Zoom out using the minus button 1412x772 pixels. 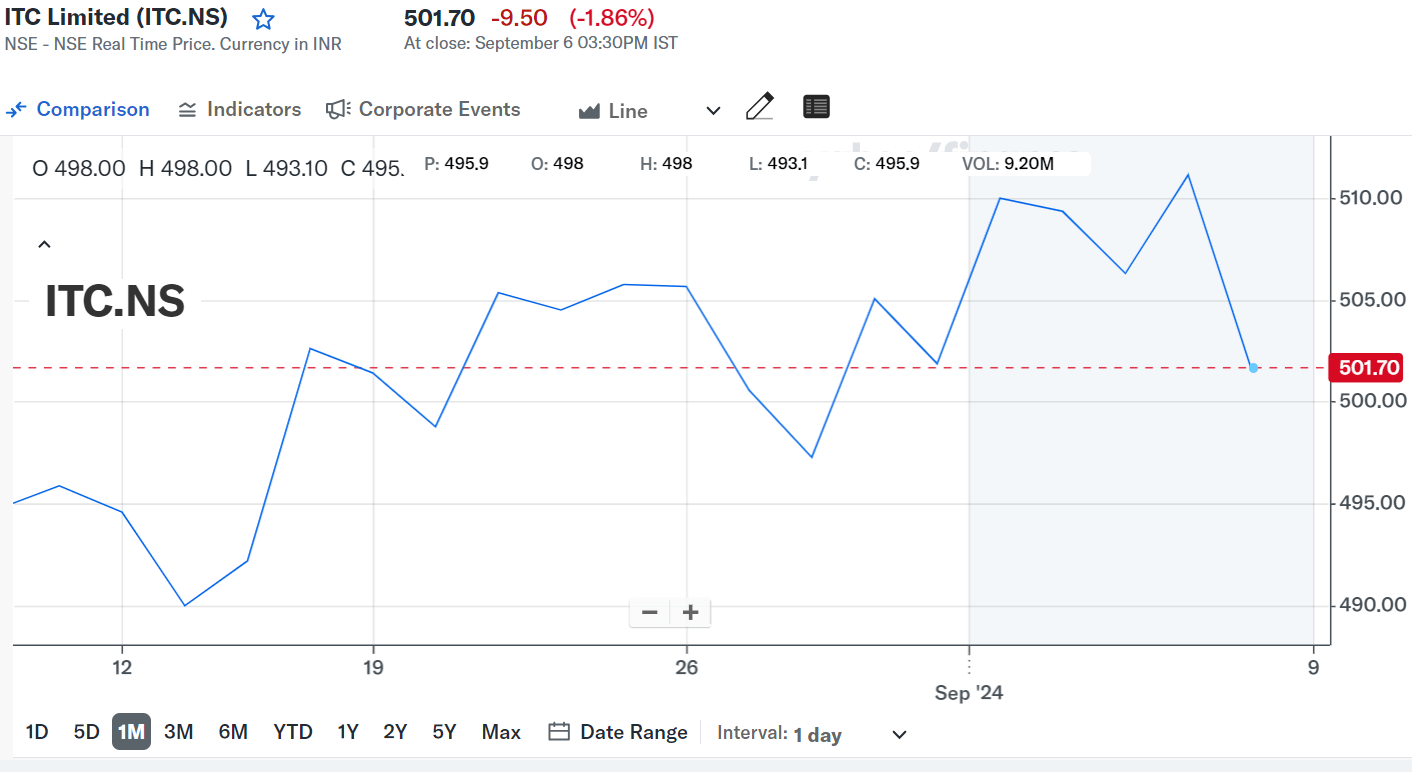point(649,612)
